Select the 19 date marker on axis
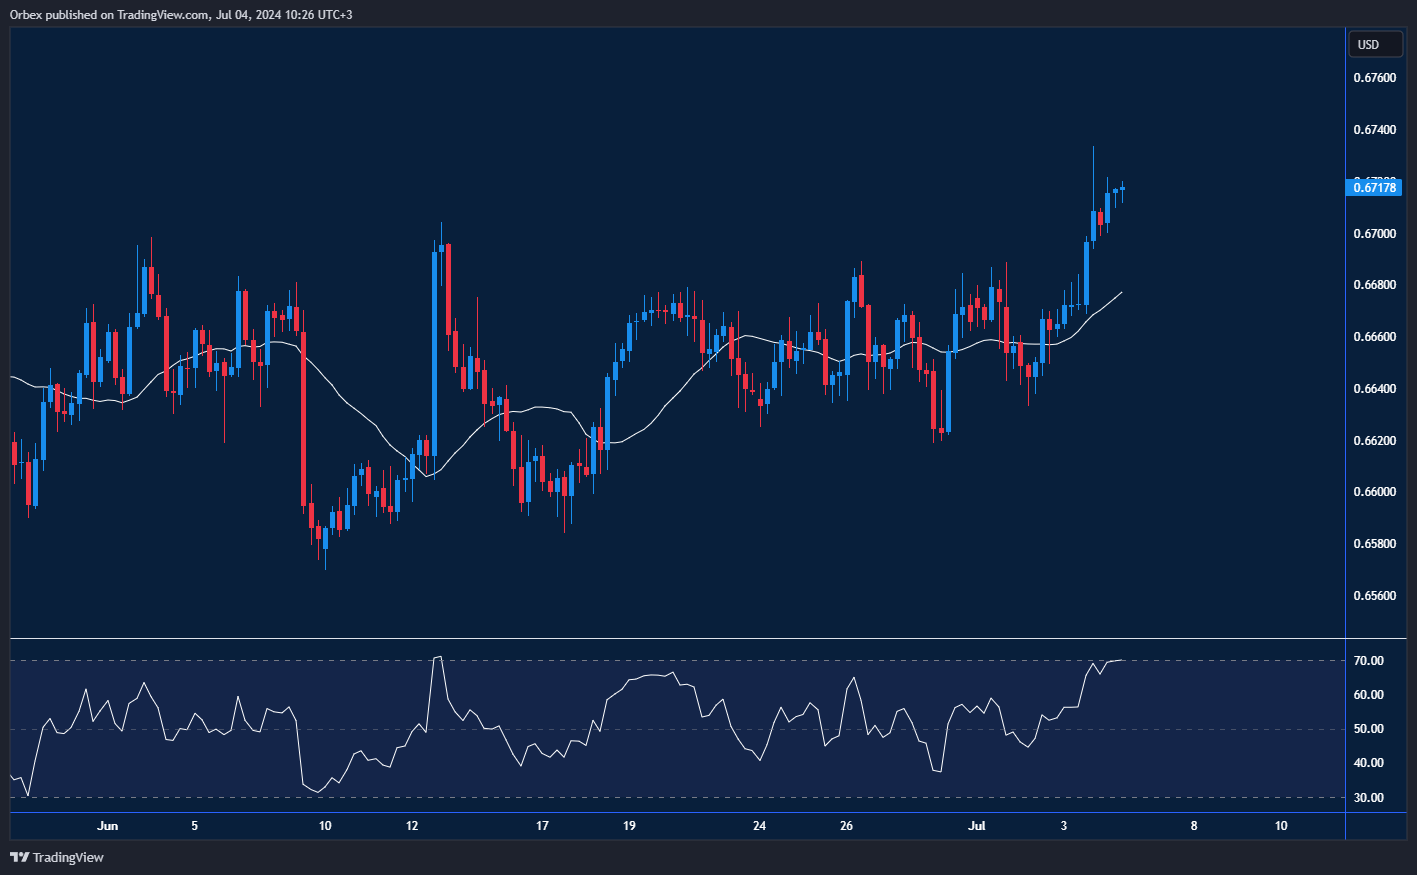 click(x=629, y=826)
